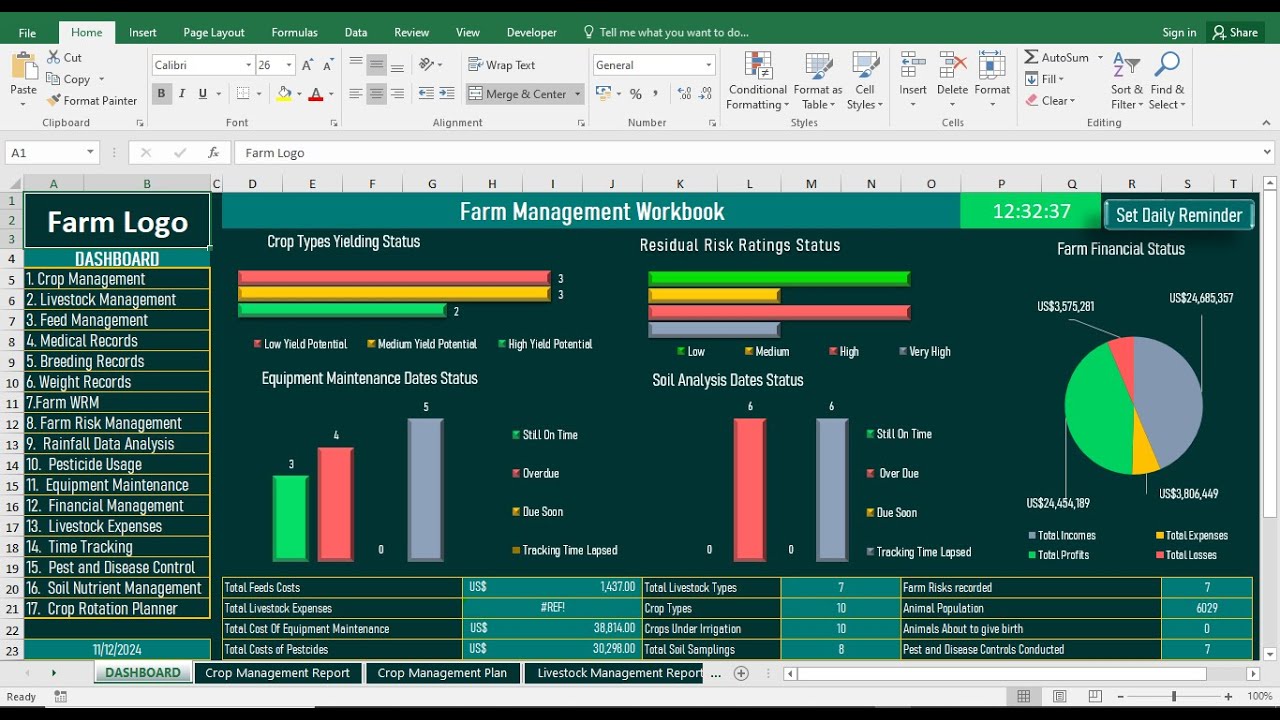Click the Decrease Indent icon

tap(426, 94)
